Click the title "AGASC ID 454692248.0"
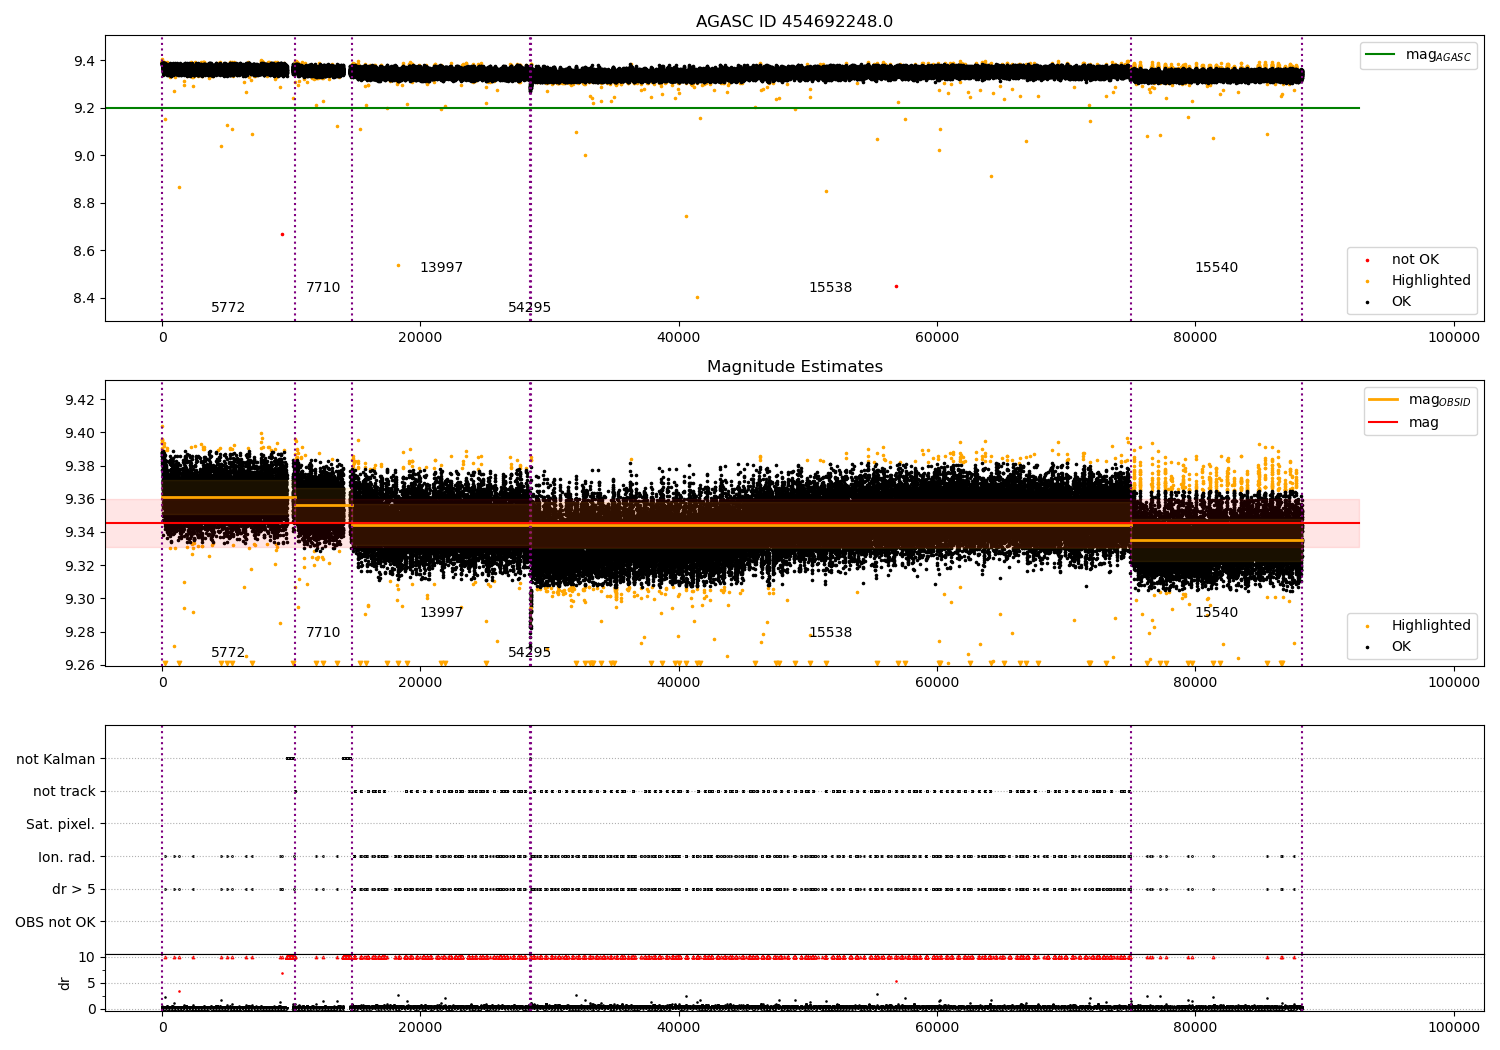 coord(794,22)
